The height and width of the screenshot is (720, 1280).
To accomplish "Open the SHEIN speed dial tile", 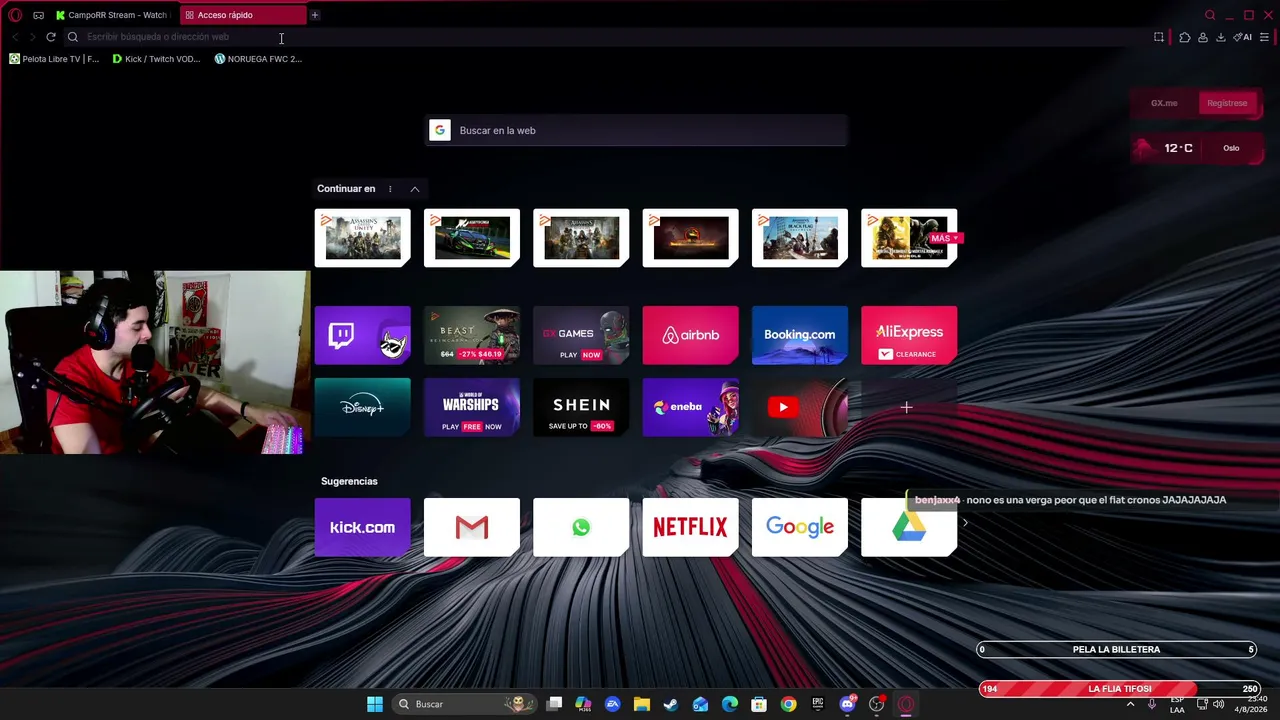I will (581, 407).
